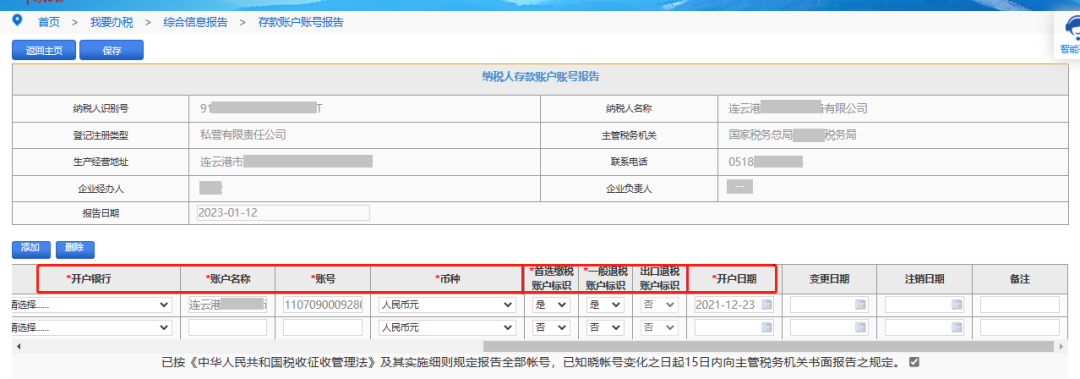This screenshot has width=1080, height=379.
Task: Click 存款账户账号报告 breadcrumb
Action: (x=301, y=22)
